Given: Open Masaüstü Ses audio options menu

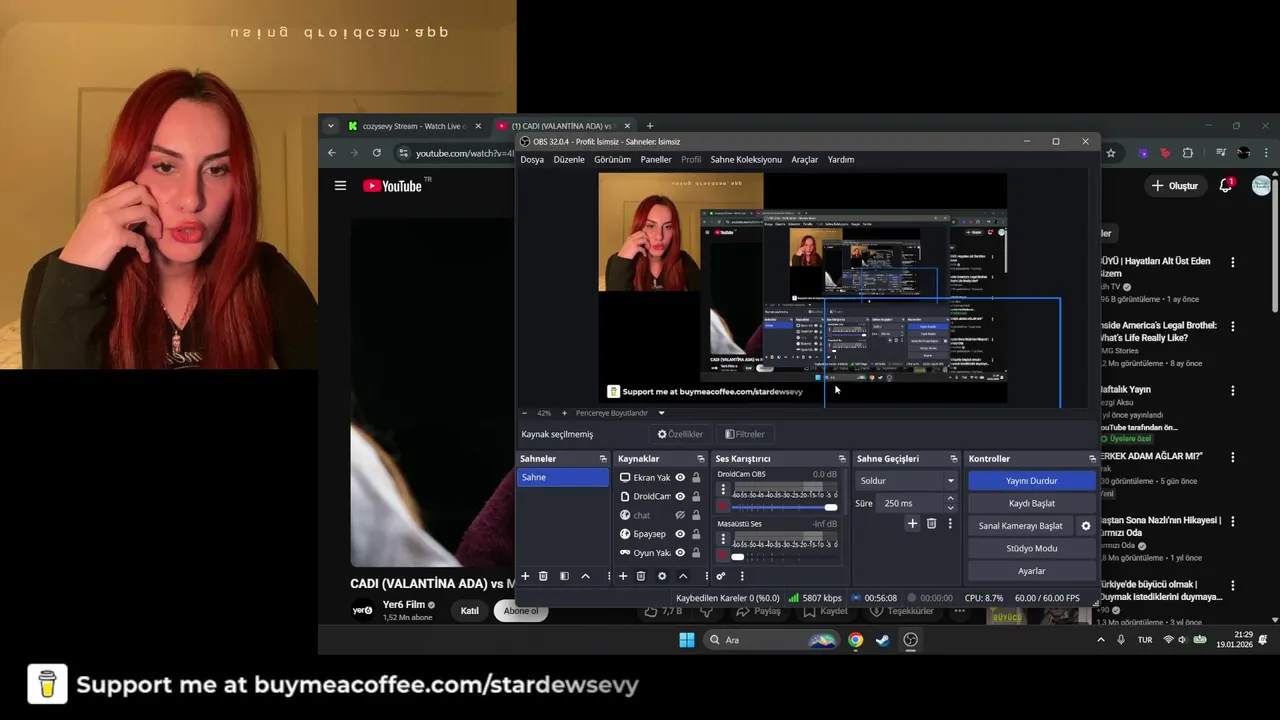Looking at the screenshot, I should (x=723, y=539).
